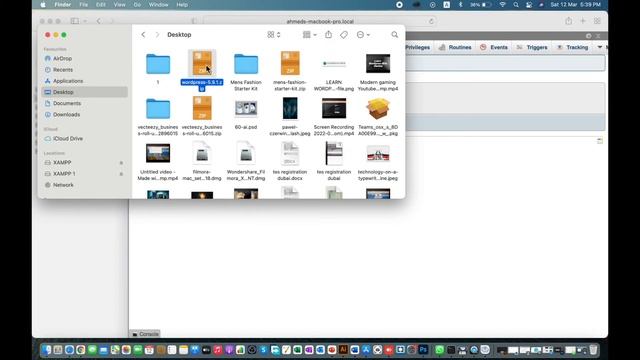Open Music app from the Dock
This screenshot has width=640, height=360.
[218, 350]
